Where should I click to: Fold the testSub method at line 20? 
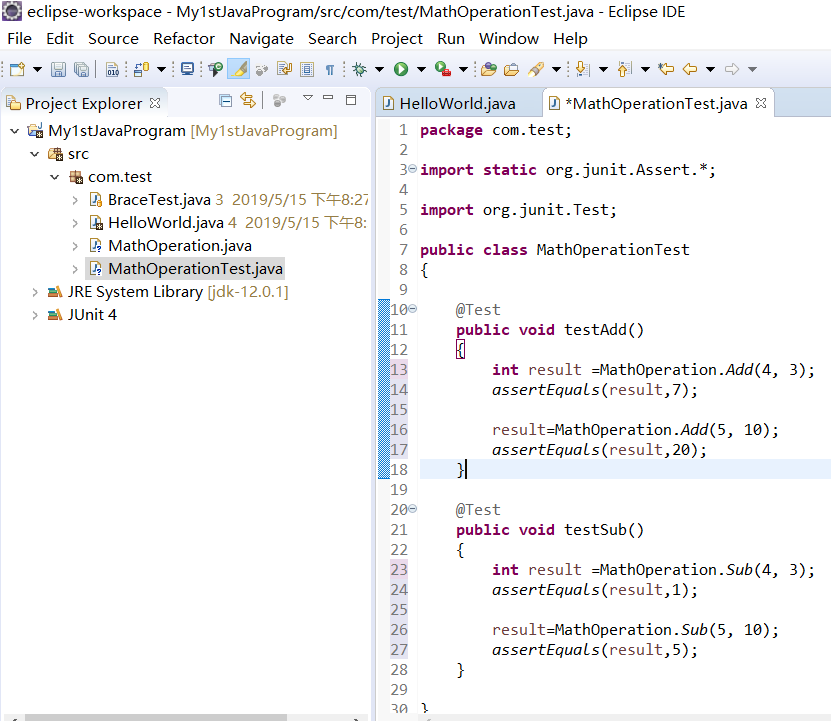pyautogui.click(x=413, y=509)
